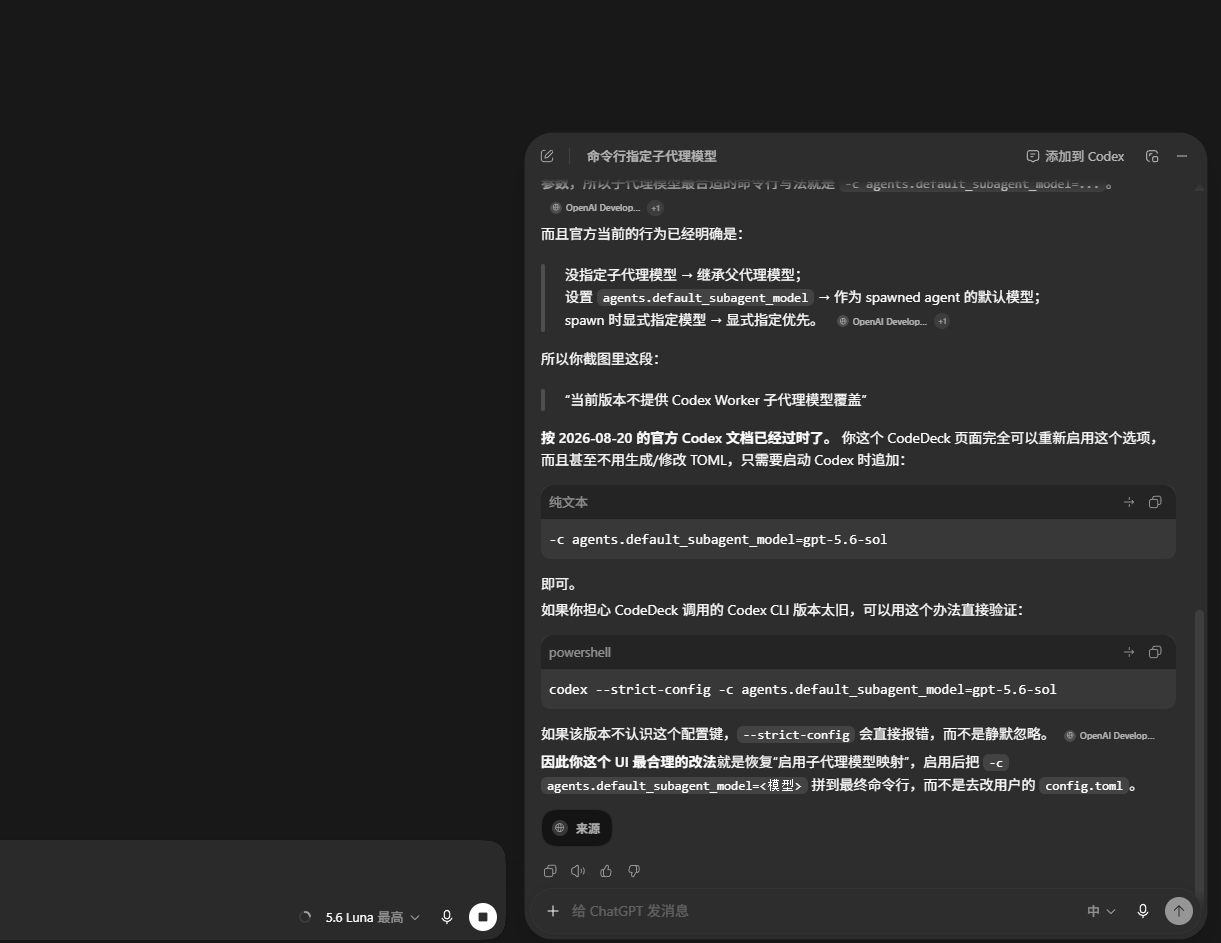This screenshot has width=1221, height=943.
Task: Click the bold text 按 2026-08-20 的官方 Codex 文档已经过时了
Action: (x=686, y=438)
